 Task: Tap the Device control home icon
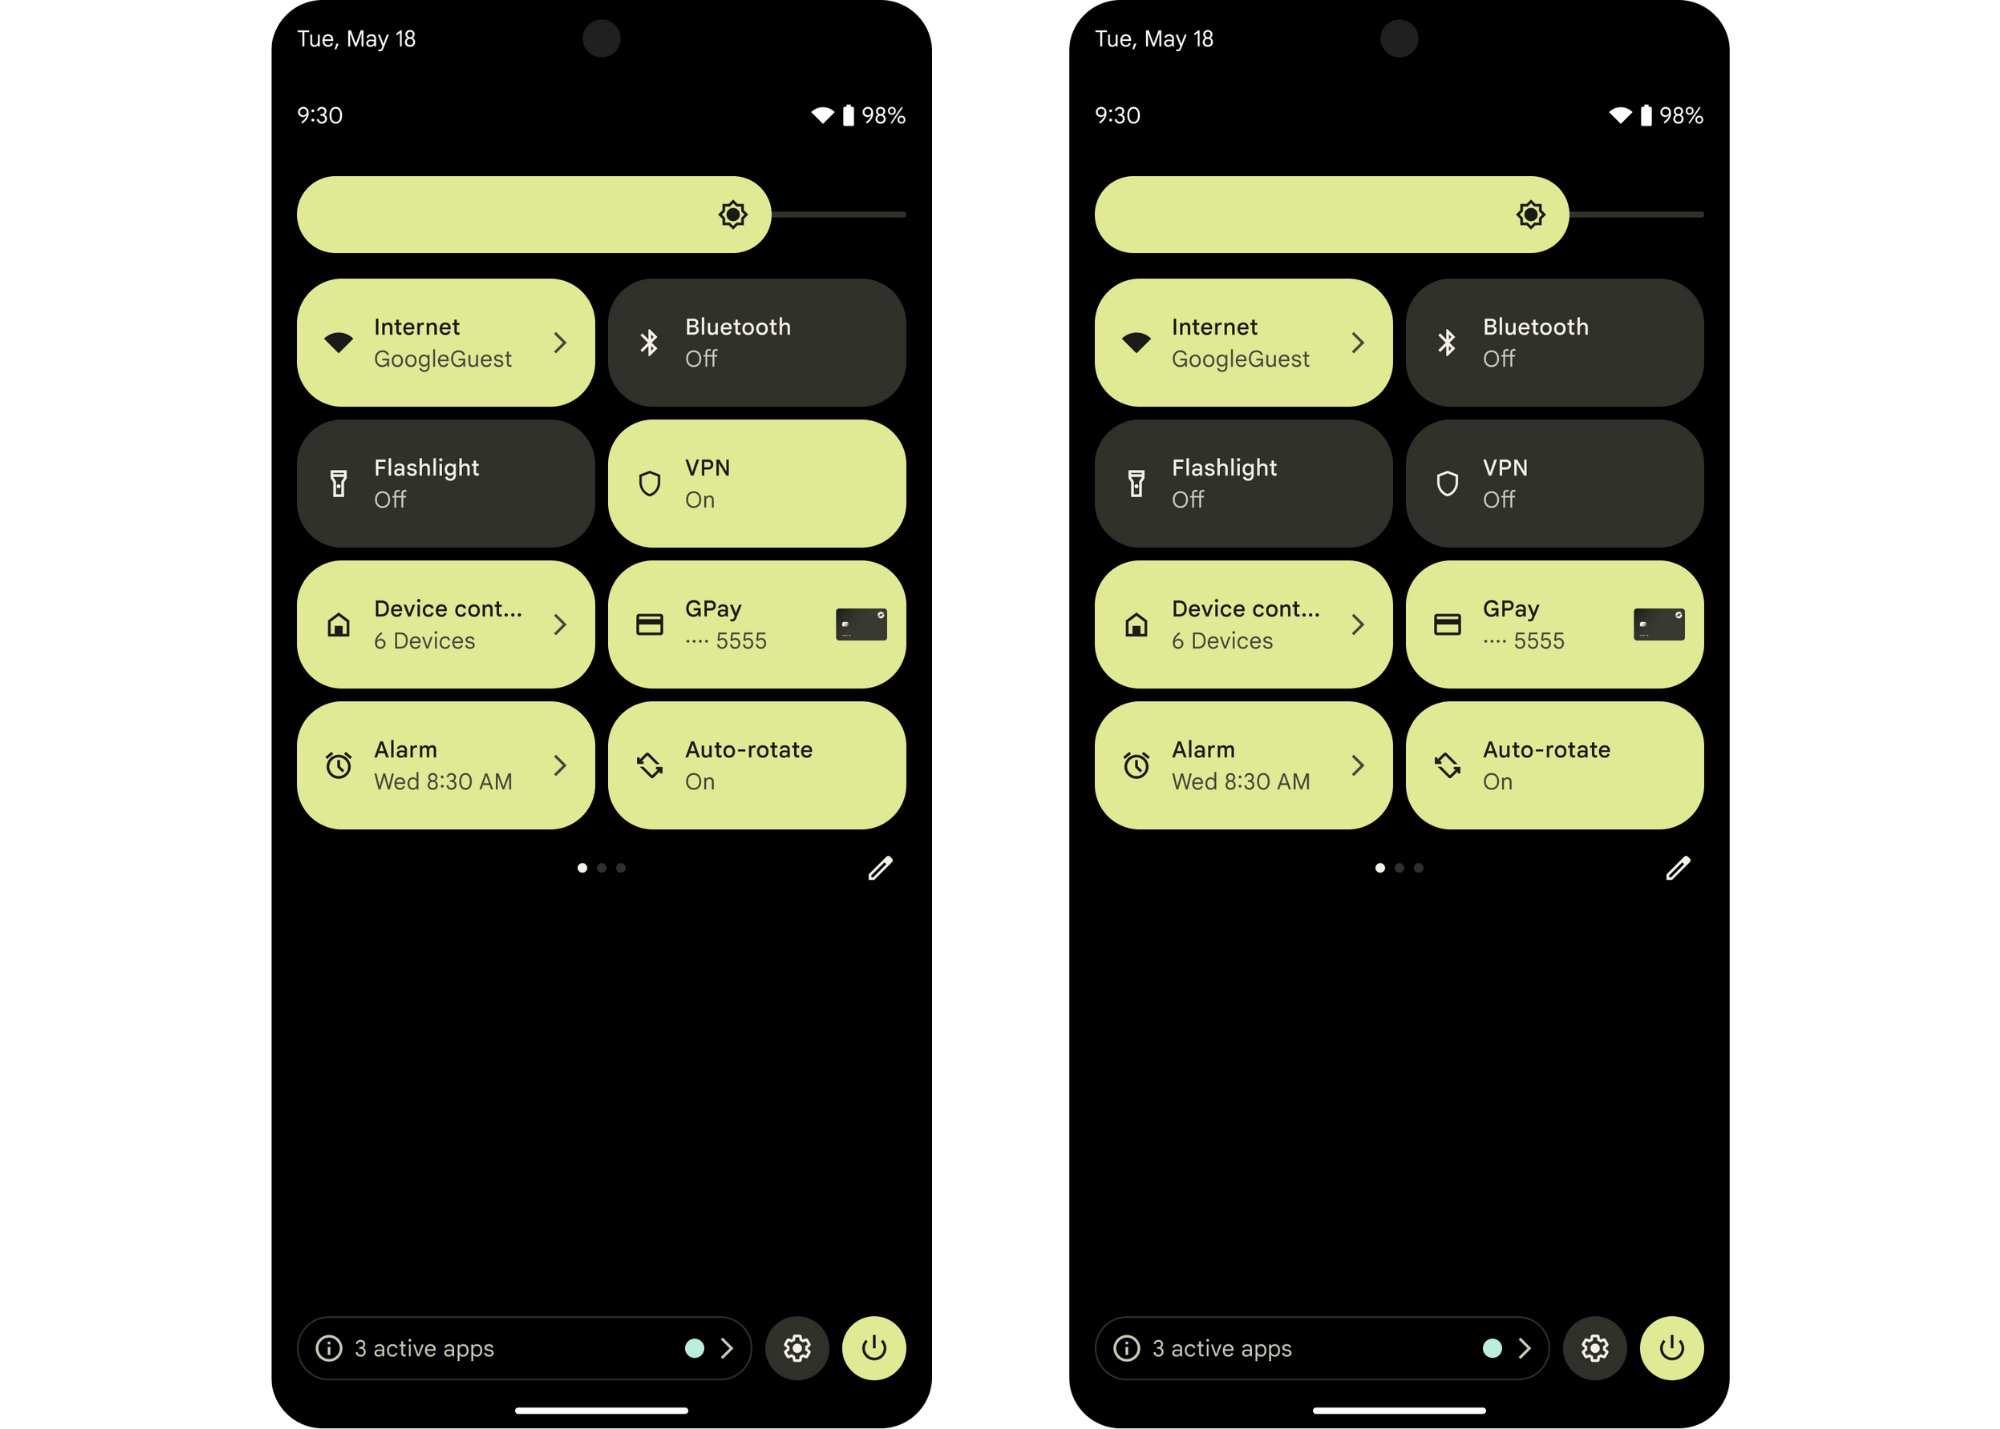(x=339, y=625)
